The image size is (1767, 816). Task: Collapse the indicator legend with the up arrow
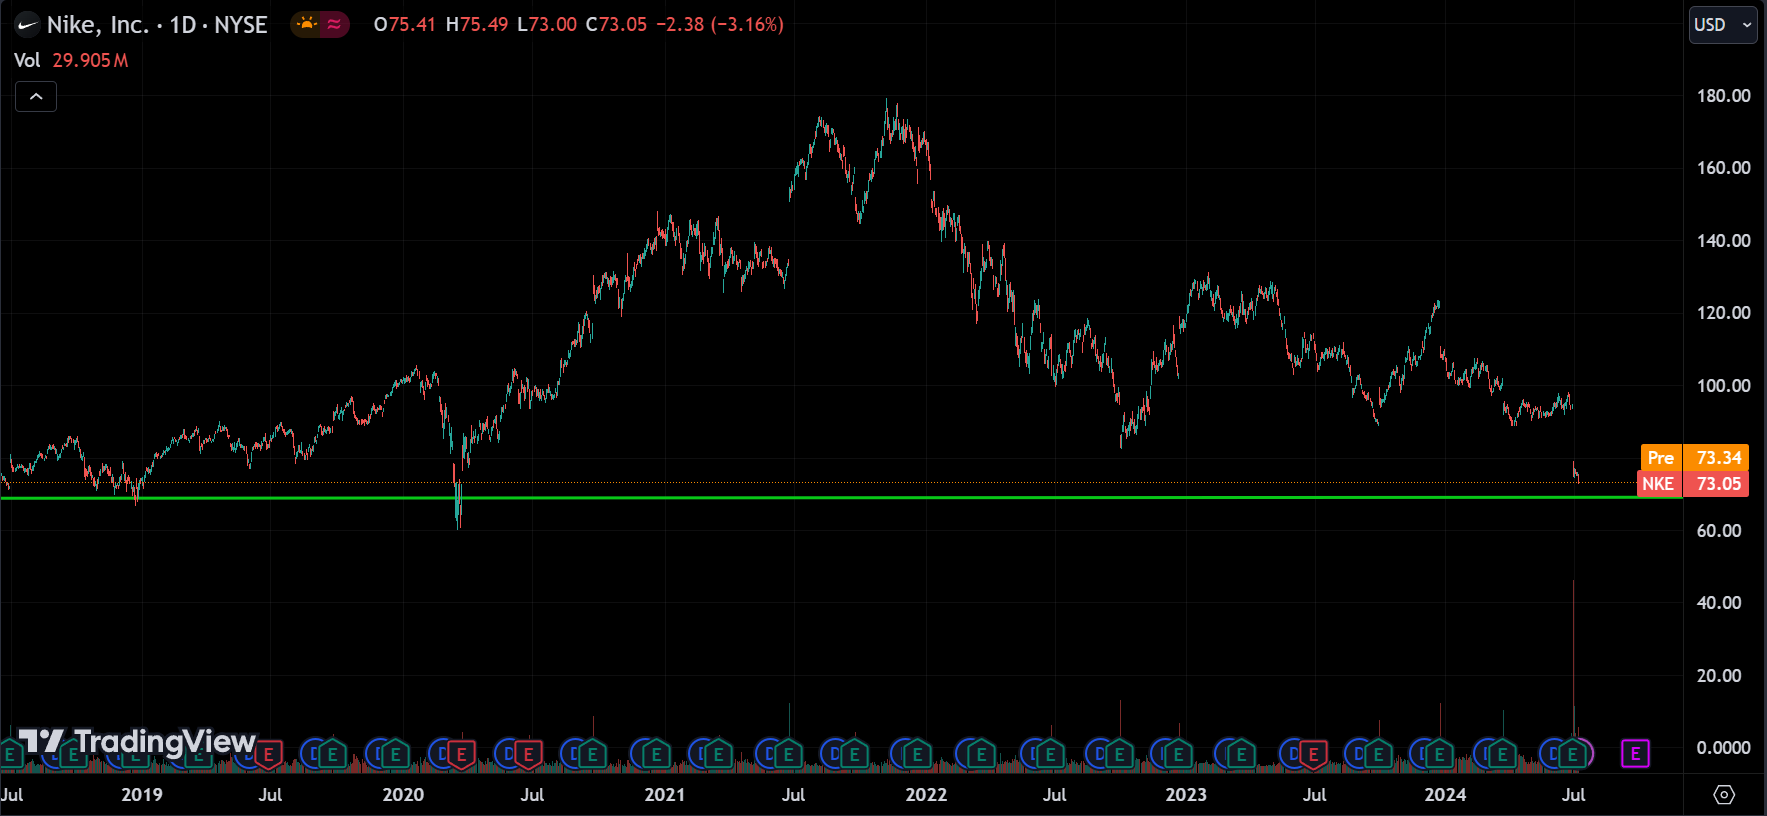36,97
